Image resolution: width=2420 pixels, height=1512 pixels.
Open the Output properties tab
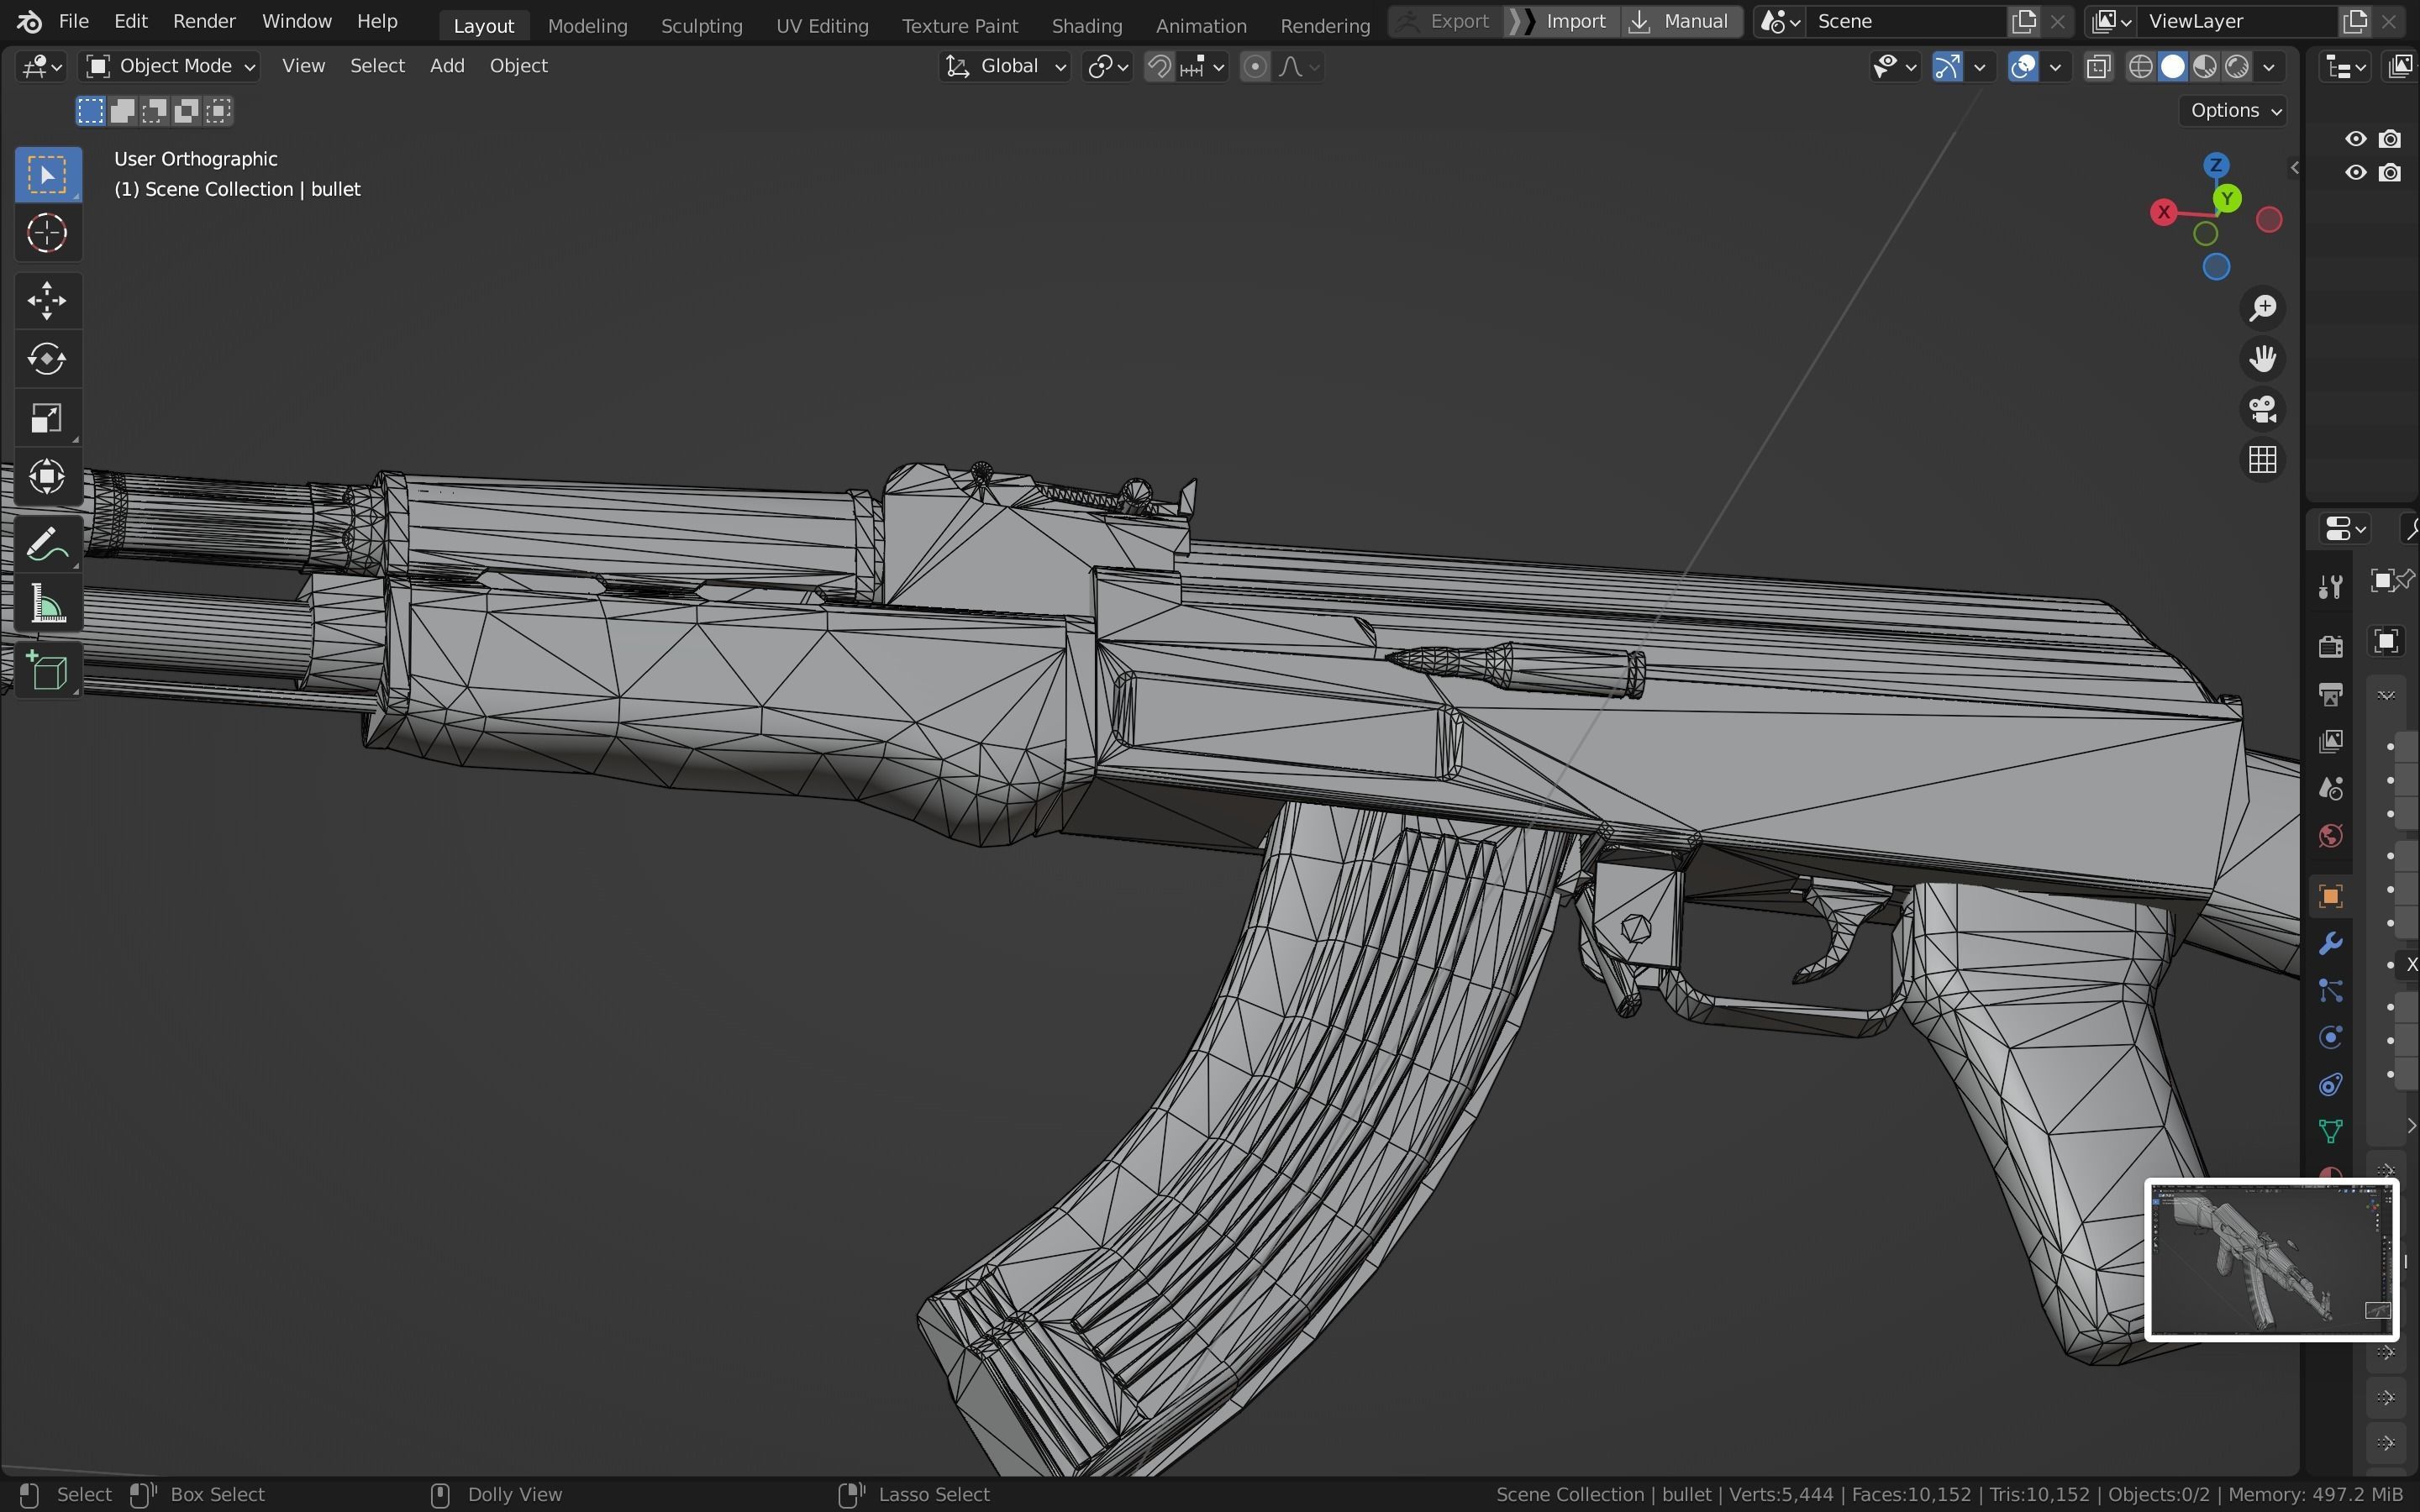[x=2331, y=694]
